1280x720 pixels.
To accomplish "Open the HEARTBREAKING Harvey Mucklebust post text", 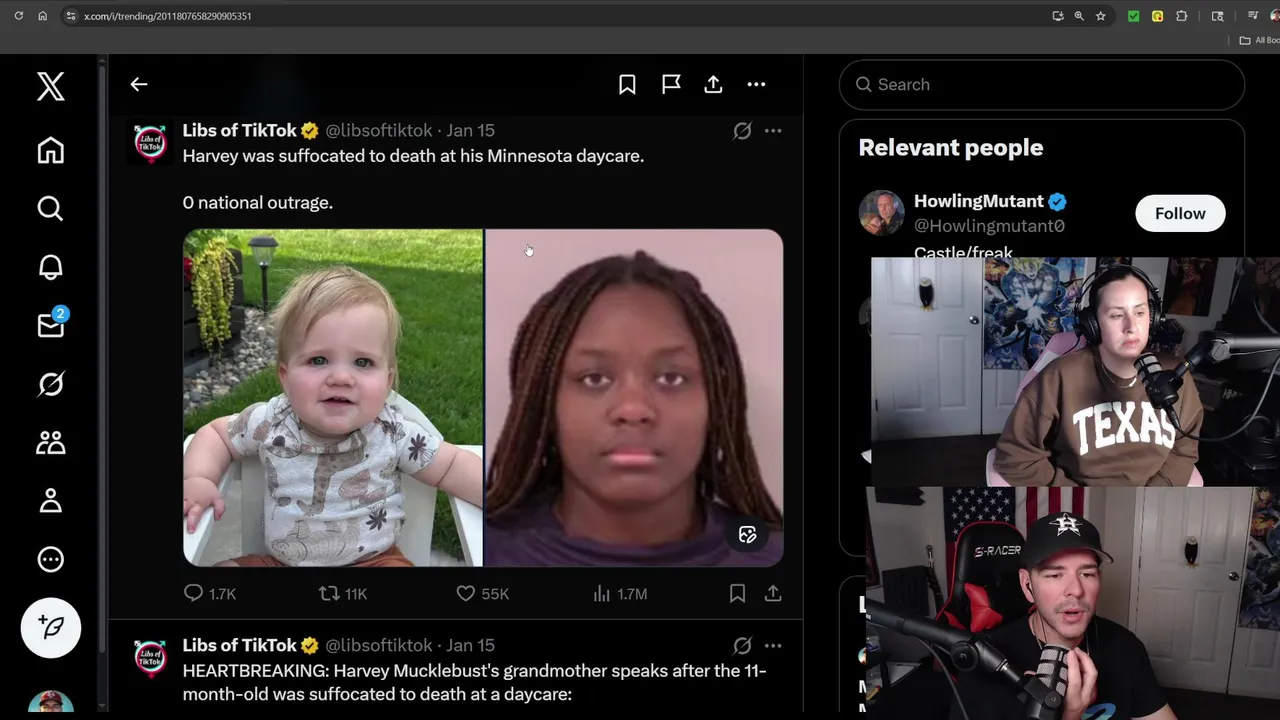I will pos(474,682).
